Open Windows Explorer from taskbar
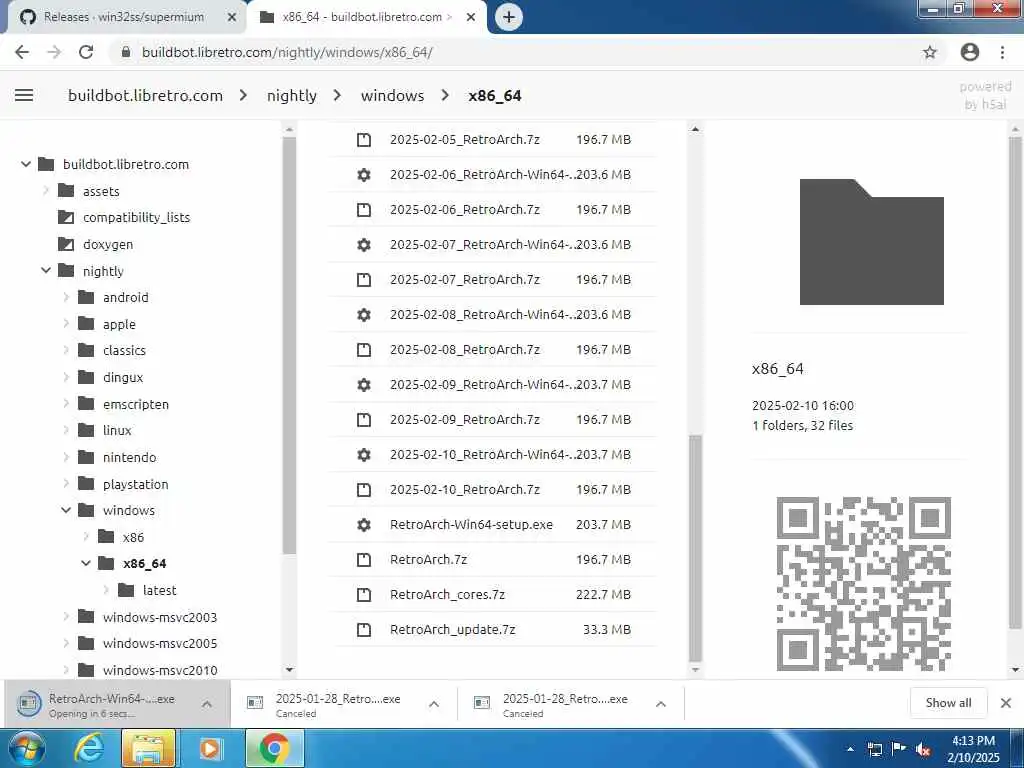Screen dimensions: 1024x768 tap(148, 748)
